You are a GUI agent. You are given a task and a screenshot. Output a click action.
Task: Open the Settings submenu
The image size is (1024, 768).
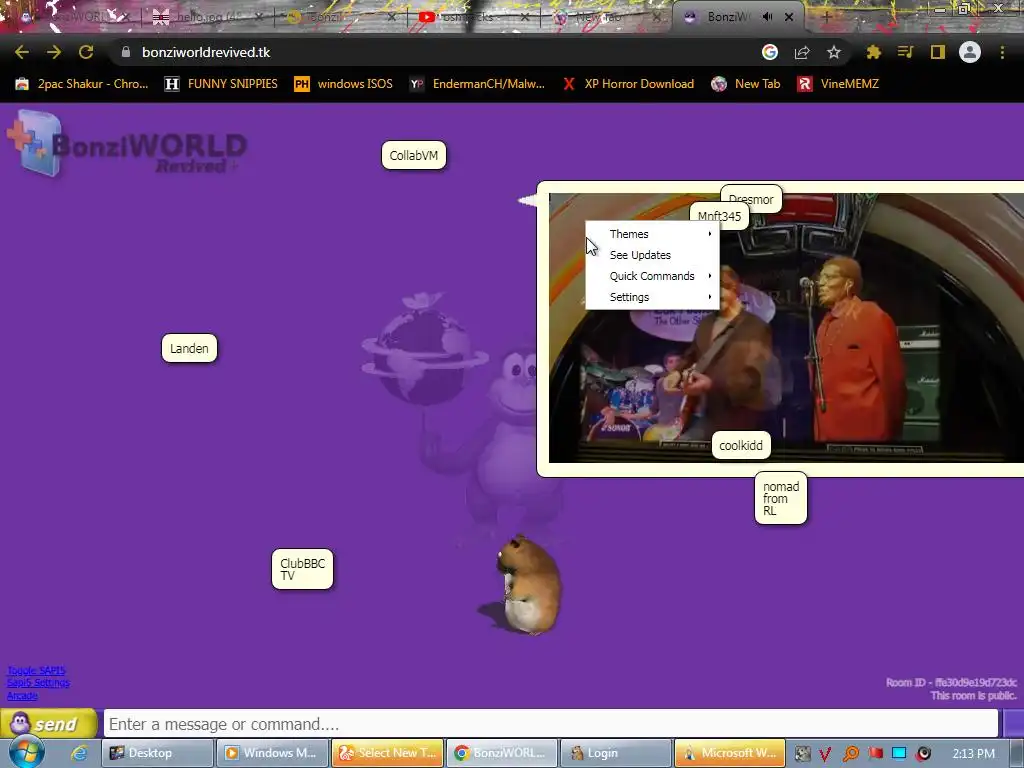[652, 296]
